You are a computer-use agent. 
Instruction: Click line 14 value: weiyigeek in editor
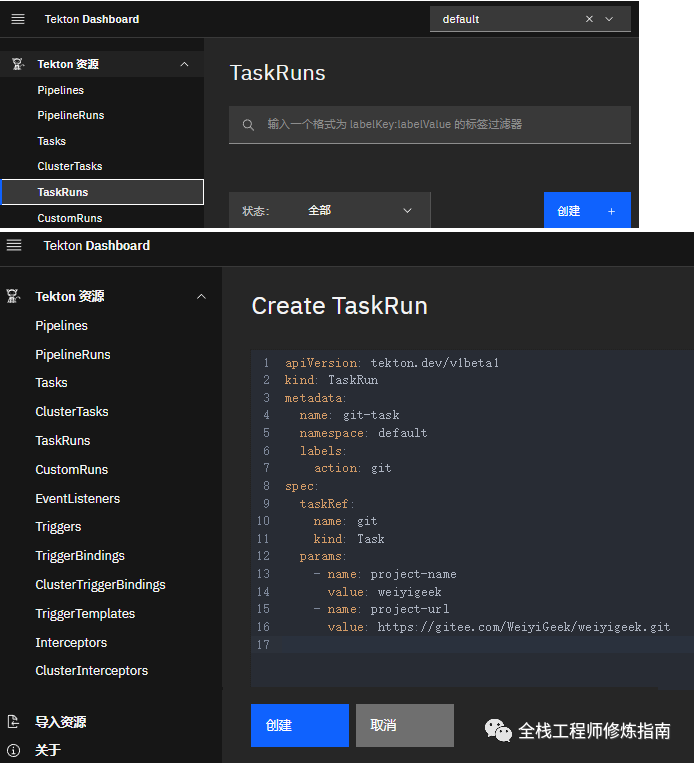pos(384,592)
